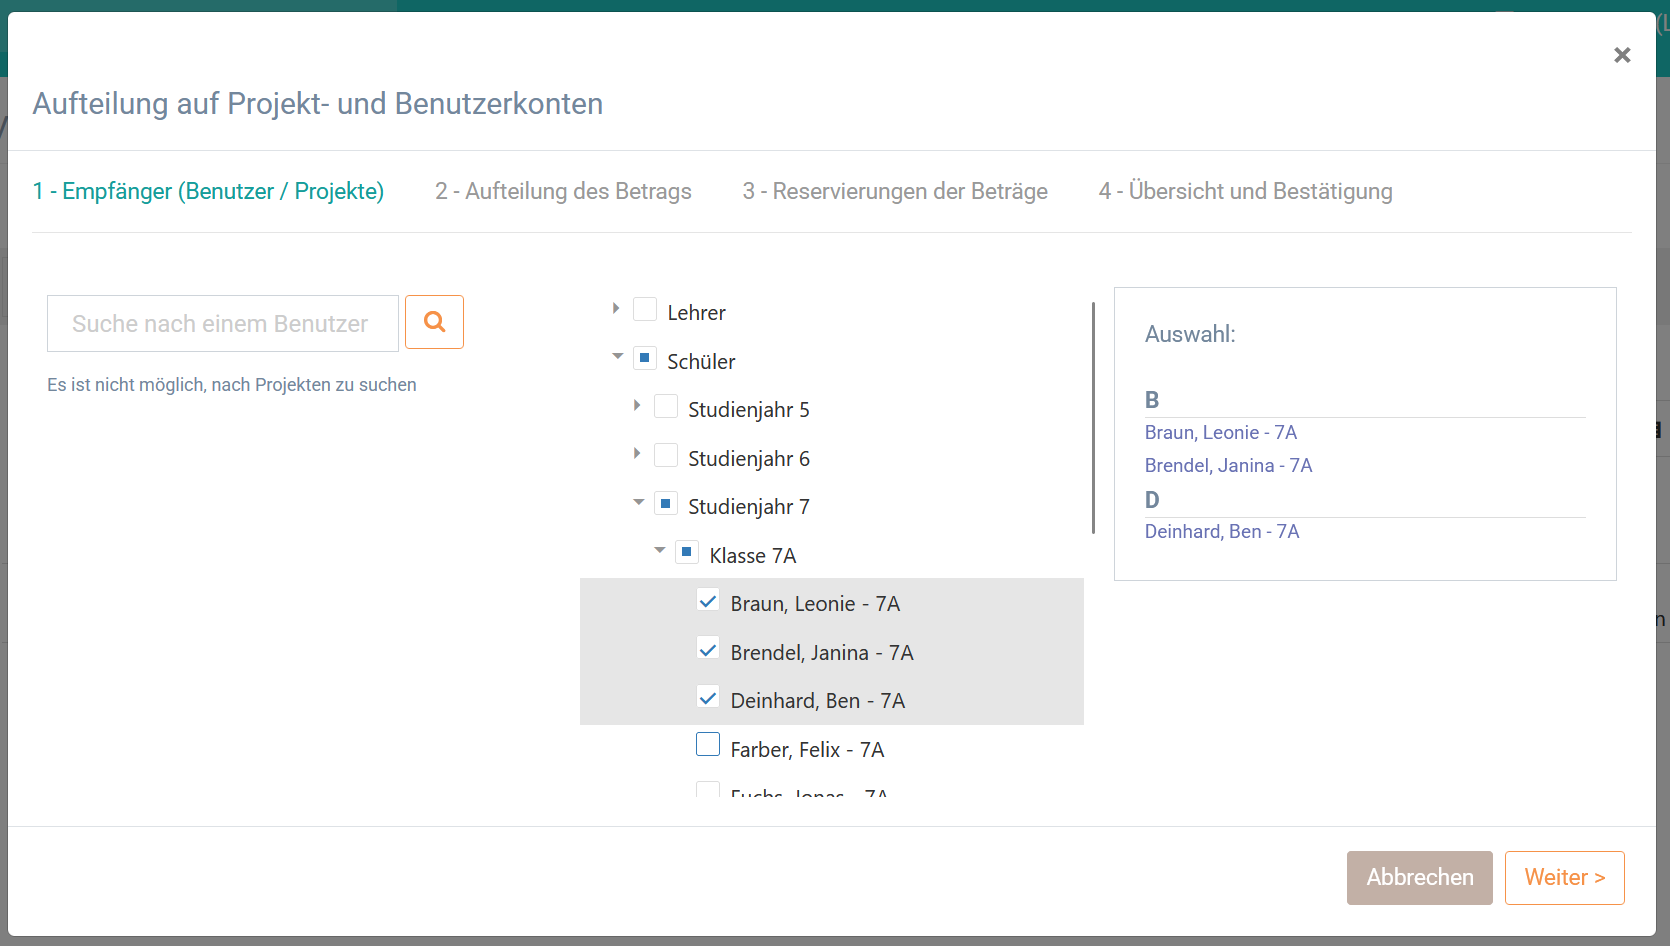Expand the Studienjahr 6 node
This screenshot has width=1670, height=946.
pyautogui.click(x=637, y=454)
